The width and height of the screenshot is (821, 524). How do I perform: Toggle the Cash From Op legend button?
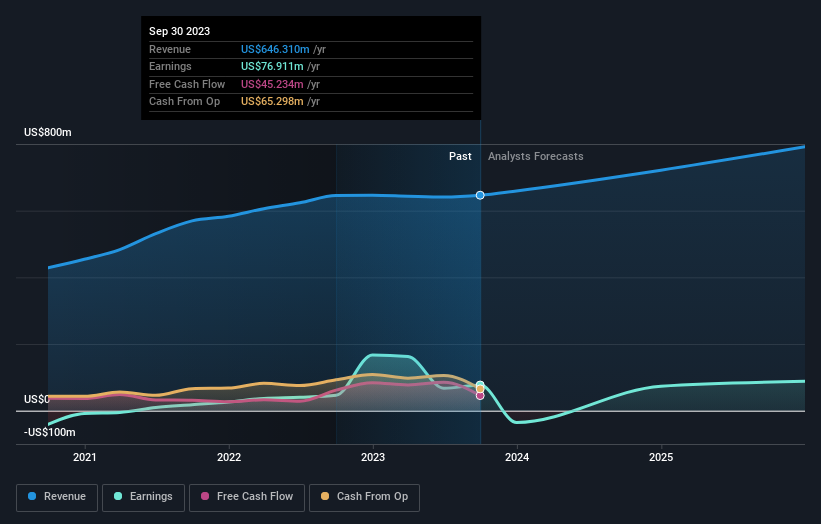[364, 497]
